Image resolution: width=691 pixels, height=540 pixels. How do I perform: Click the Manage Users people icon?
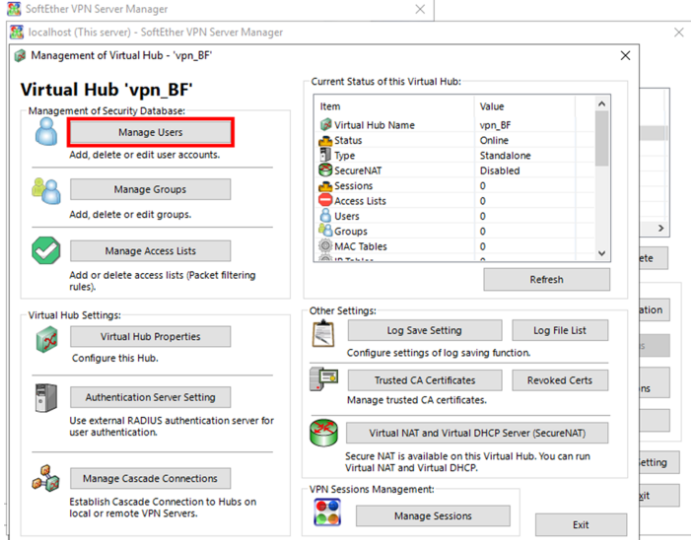(x=46, y=133)
